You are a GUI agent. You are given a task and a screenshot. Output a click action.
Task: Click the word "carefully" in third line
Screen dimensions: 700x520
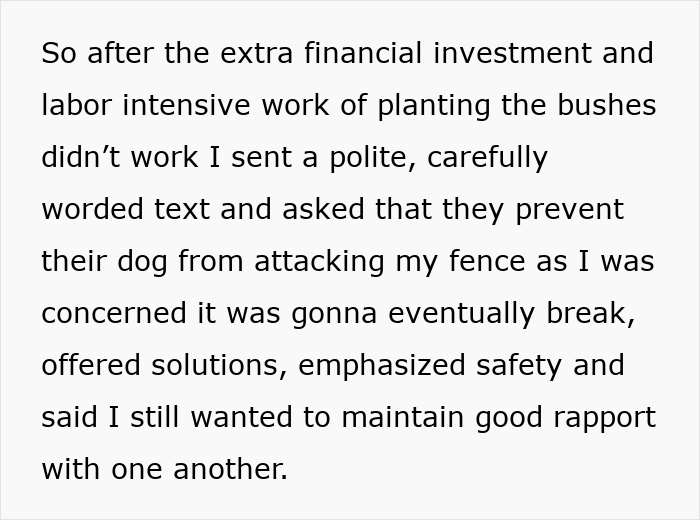487,158
